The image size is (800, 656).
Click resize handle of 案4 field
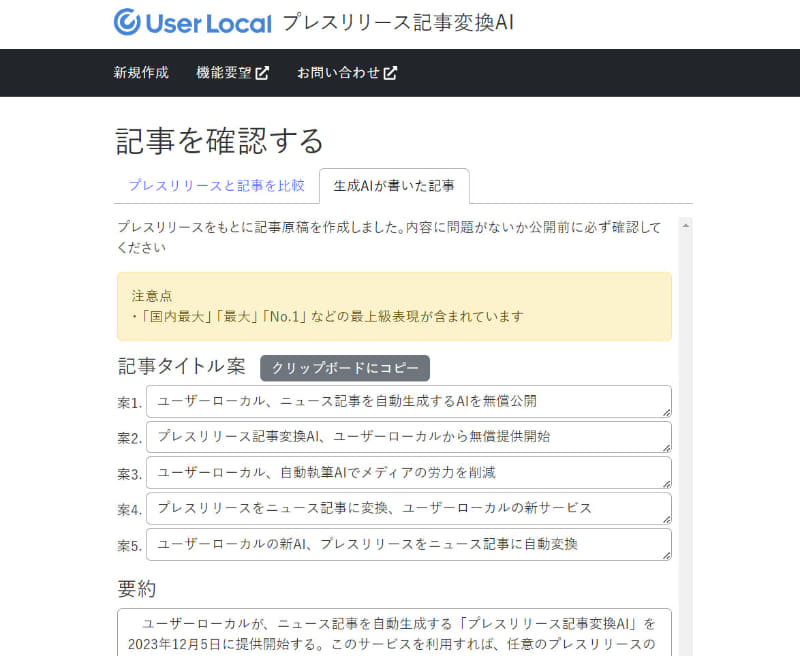[x=666, y=519]
